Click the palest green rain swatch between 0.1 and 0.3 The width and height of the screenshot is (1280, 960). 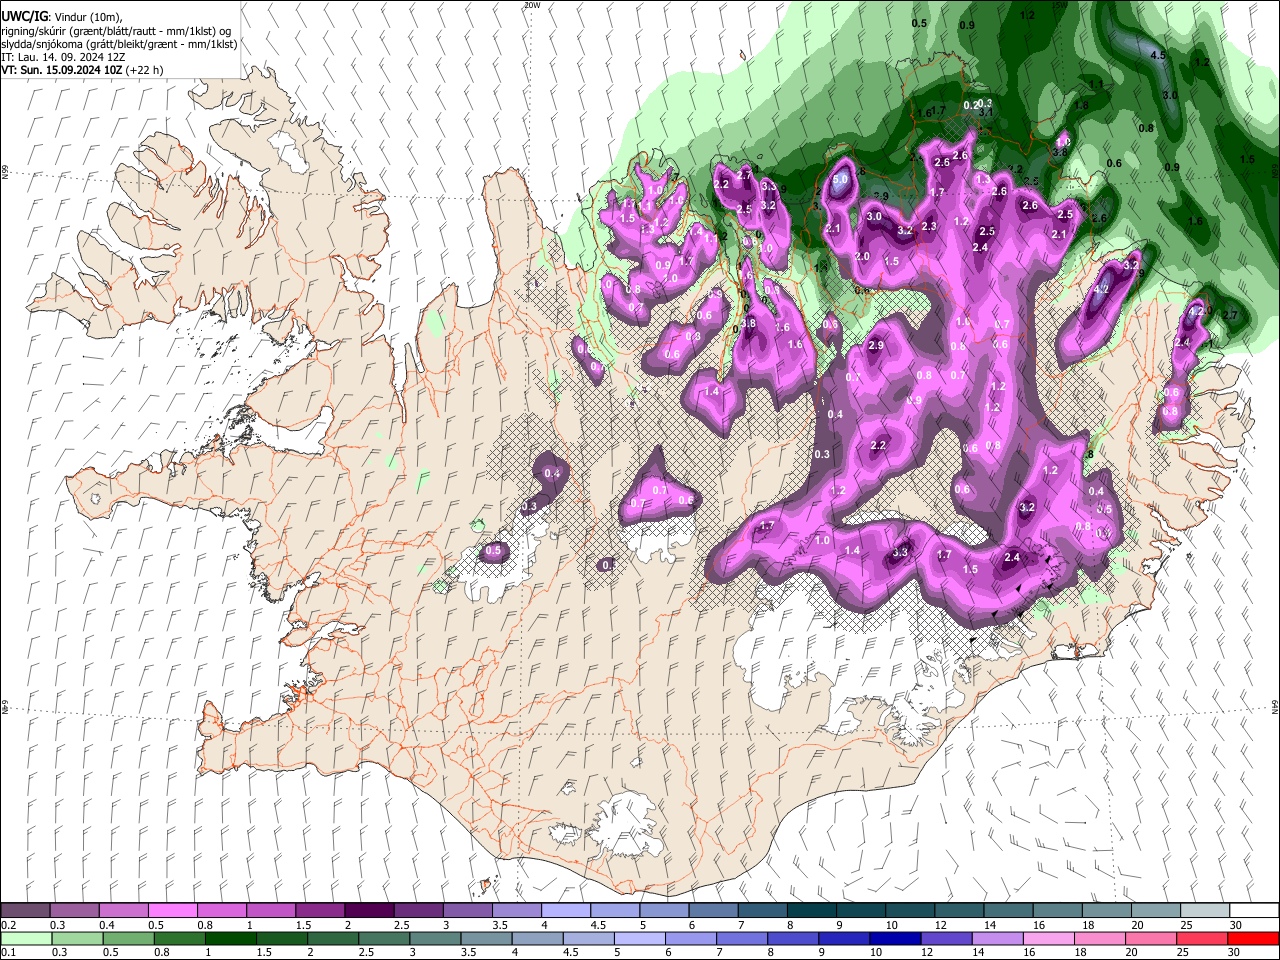(26, 938)
